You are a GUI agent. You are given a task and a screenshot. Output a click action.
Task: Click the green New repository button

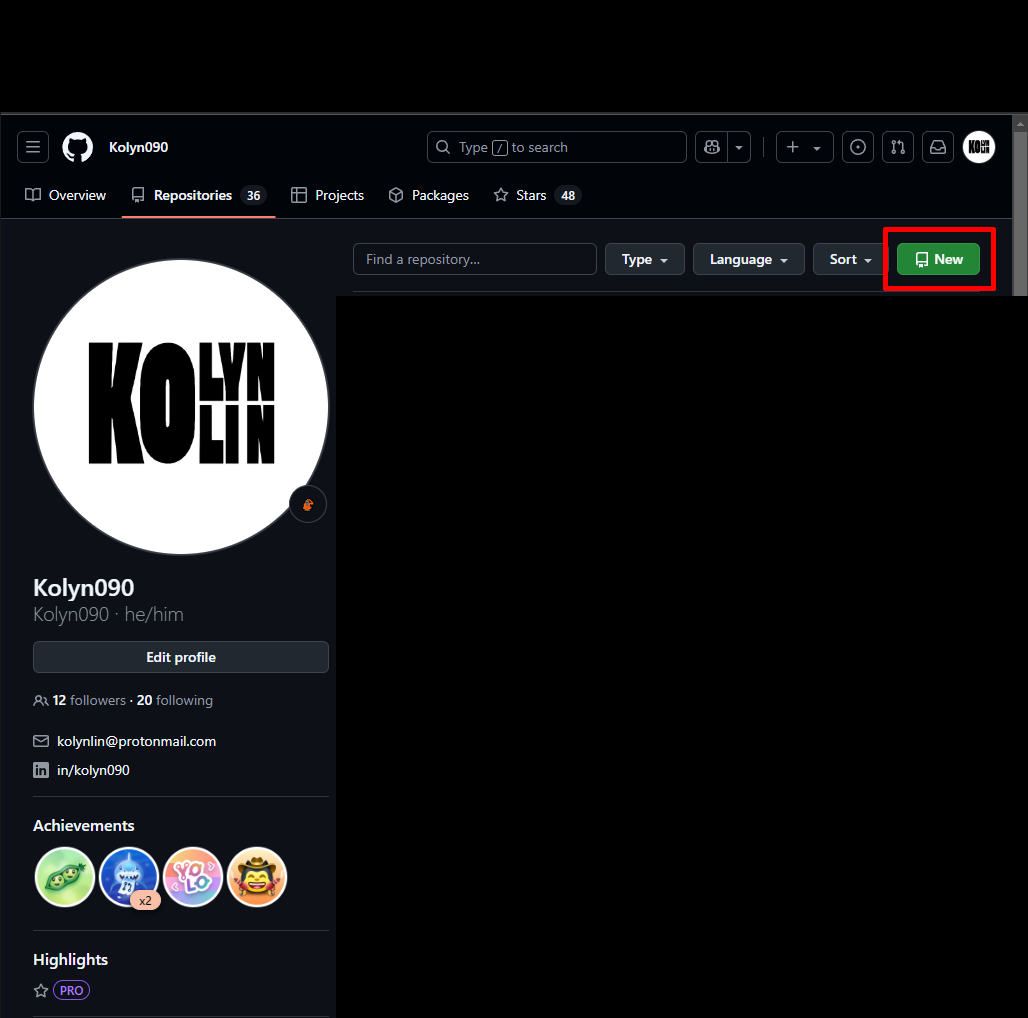pyautogui.click(x=938, y=259)
